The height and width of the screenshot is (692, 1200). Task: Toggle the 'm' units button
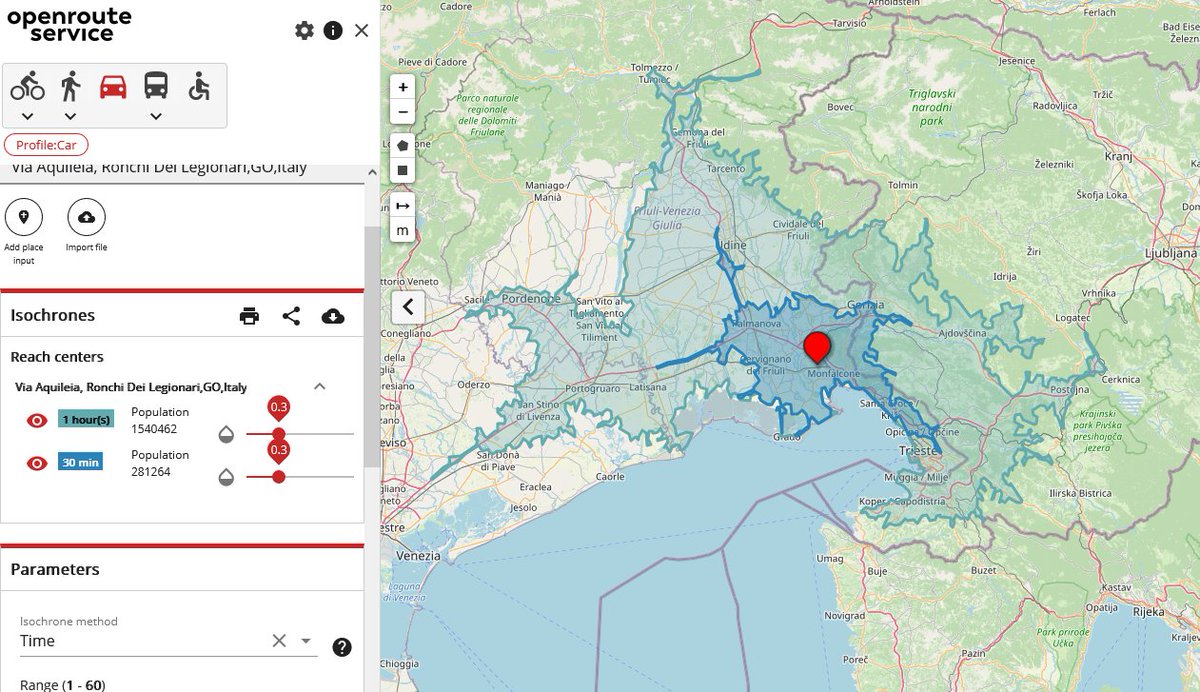[403, 231]
